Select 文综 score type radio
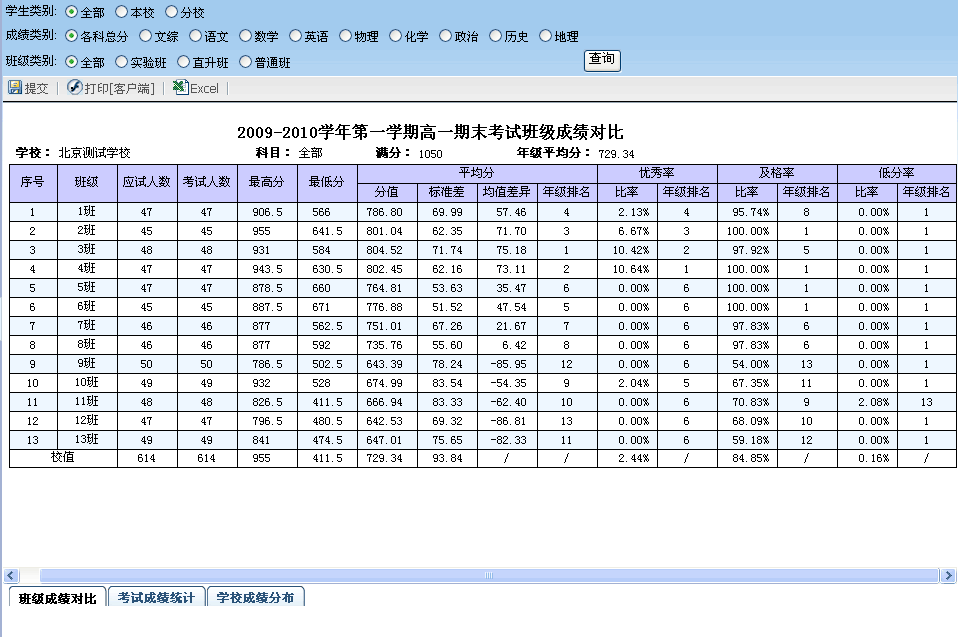 [x=146, y=36]
